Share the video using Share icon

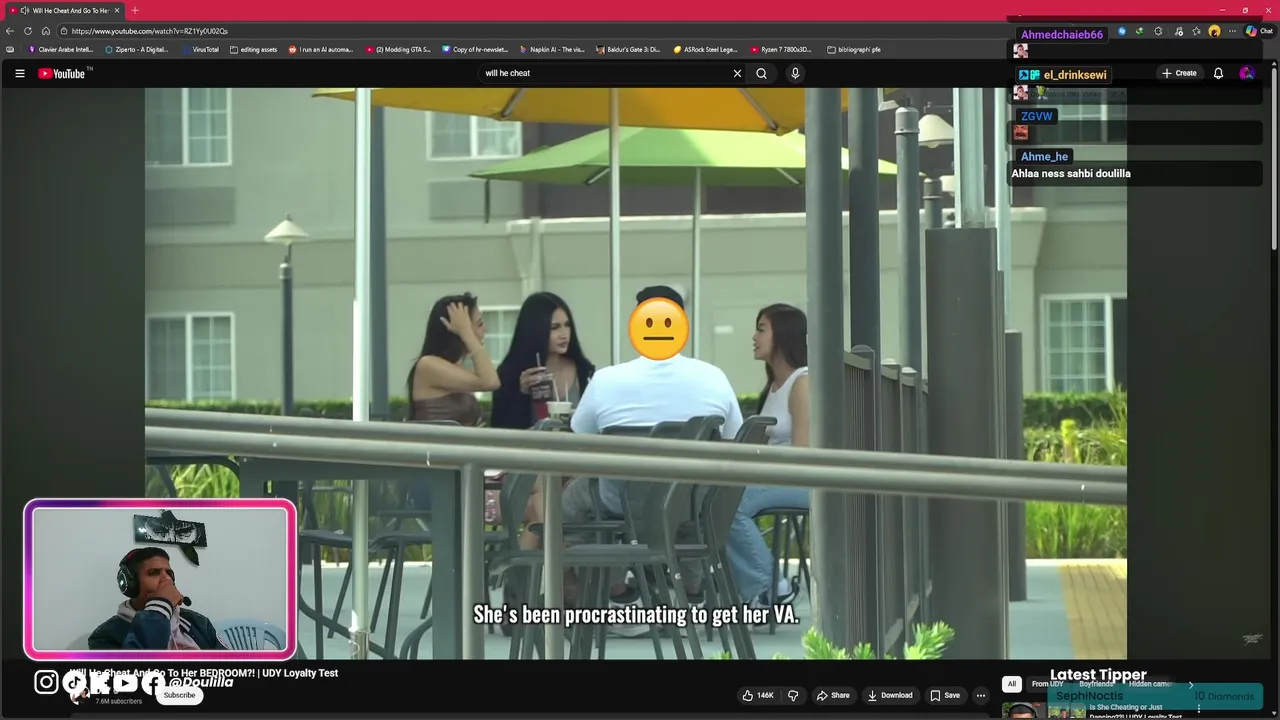[832, 695]
